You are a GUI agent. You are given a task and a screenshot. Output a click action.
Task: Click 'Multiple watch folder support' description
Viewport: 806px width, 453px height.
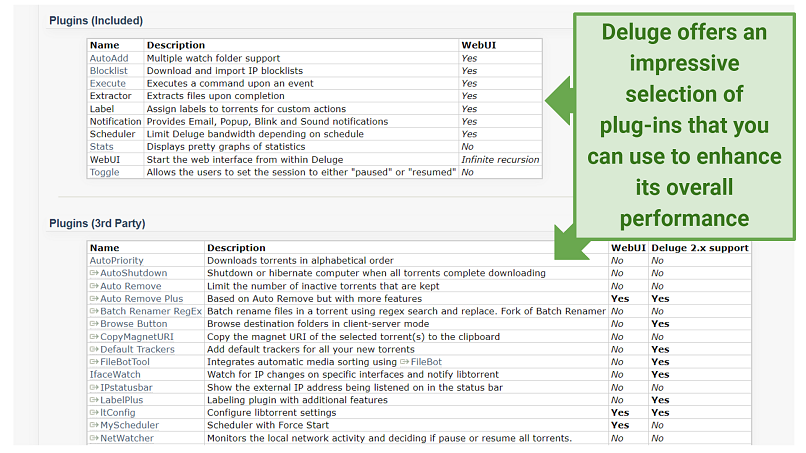point(213,58)
